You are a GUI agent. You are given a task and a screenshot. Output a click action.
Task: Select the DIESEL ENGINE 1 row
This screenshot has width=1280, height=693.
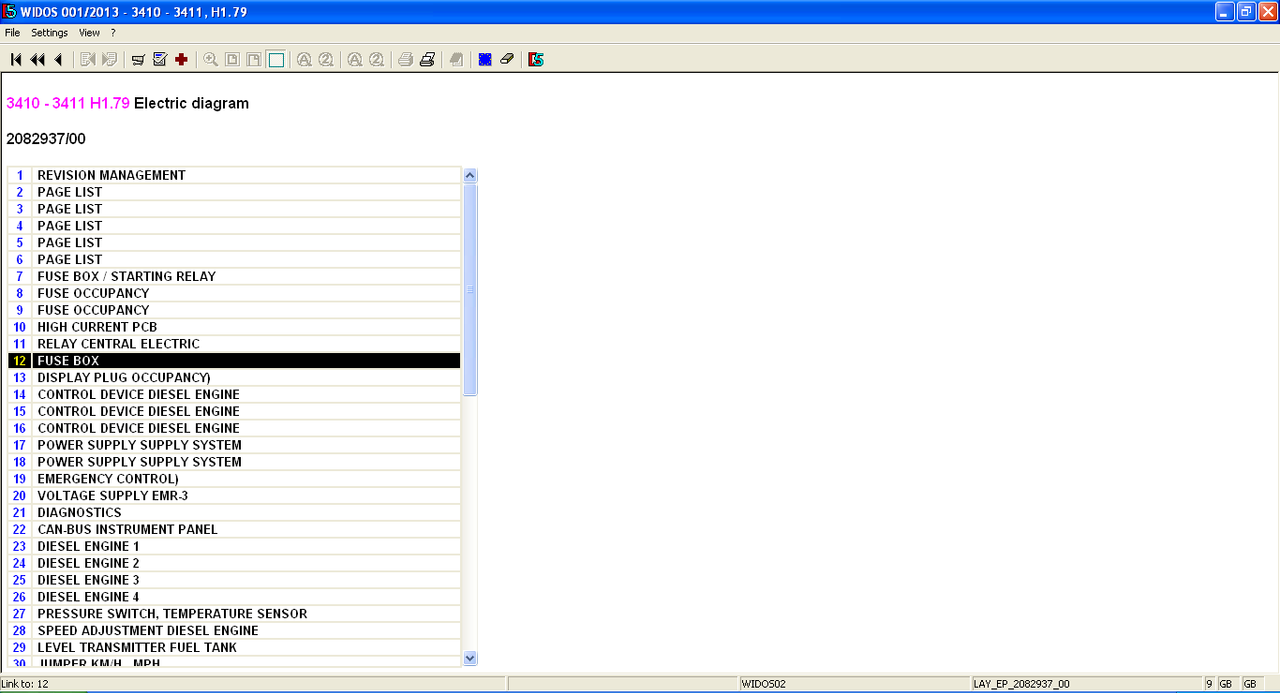click(x=234, y=547)
